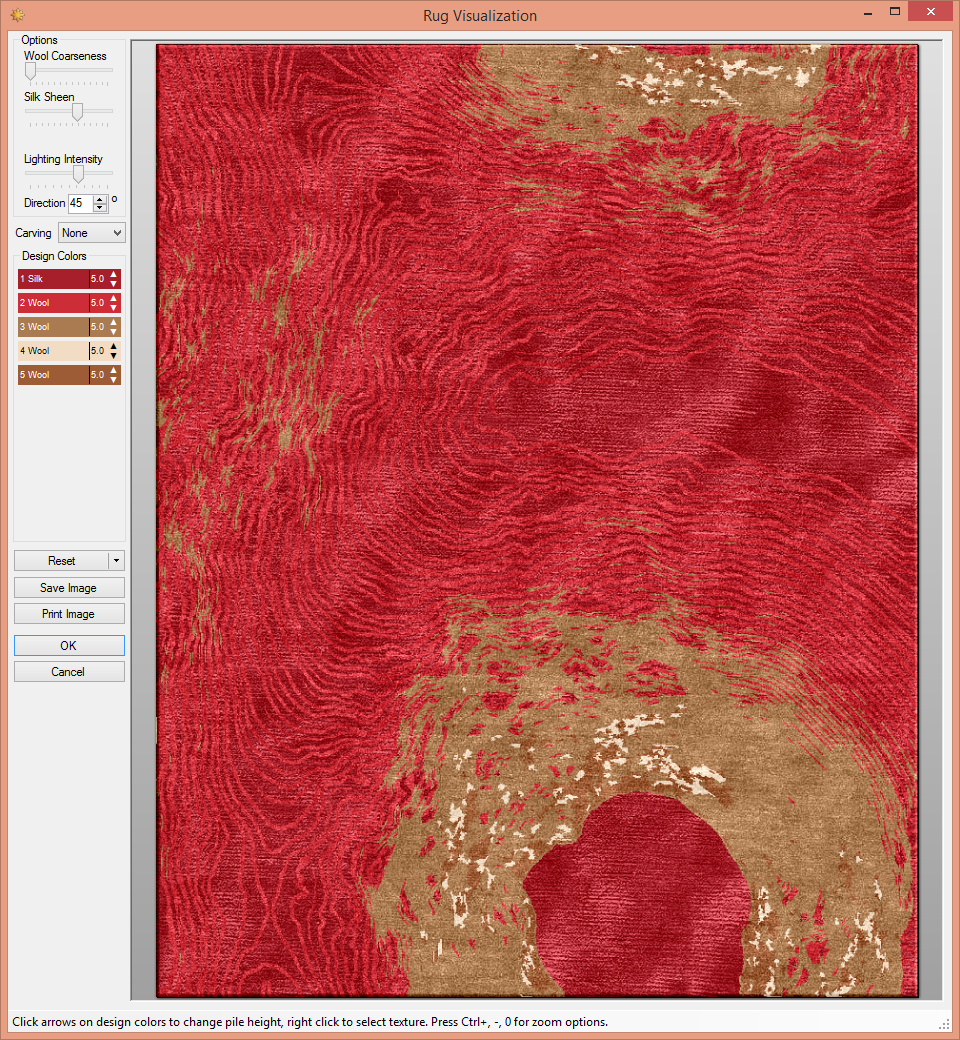This screenshot has width=960, height=1040.
Task: Lower pile height of 5 Wool
Action: pos(114,380)
